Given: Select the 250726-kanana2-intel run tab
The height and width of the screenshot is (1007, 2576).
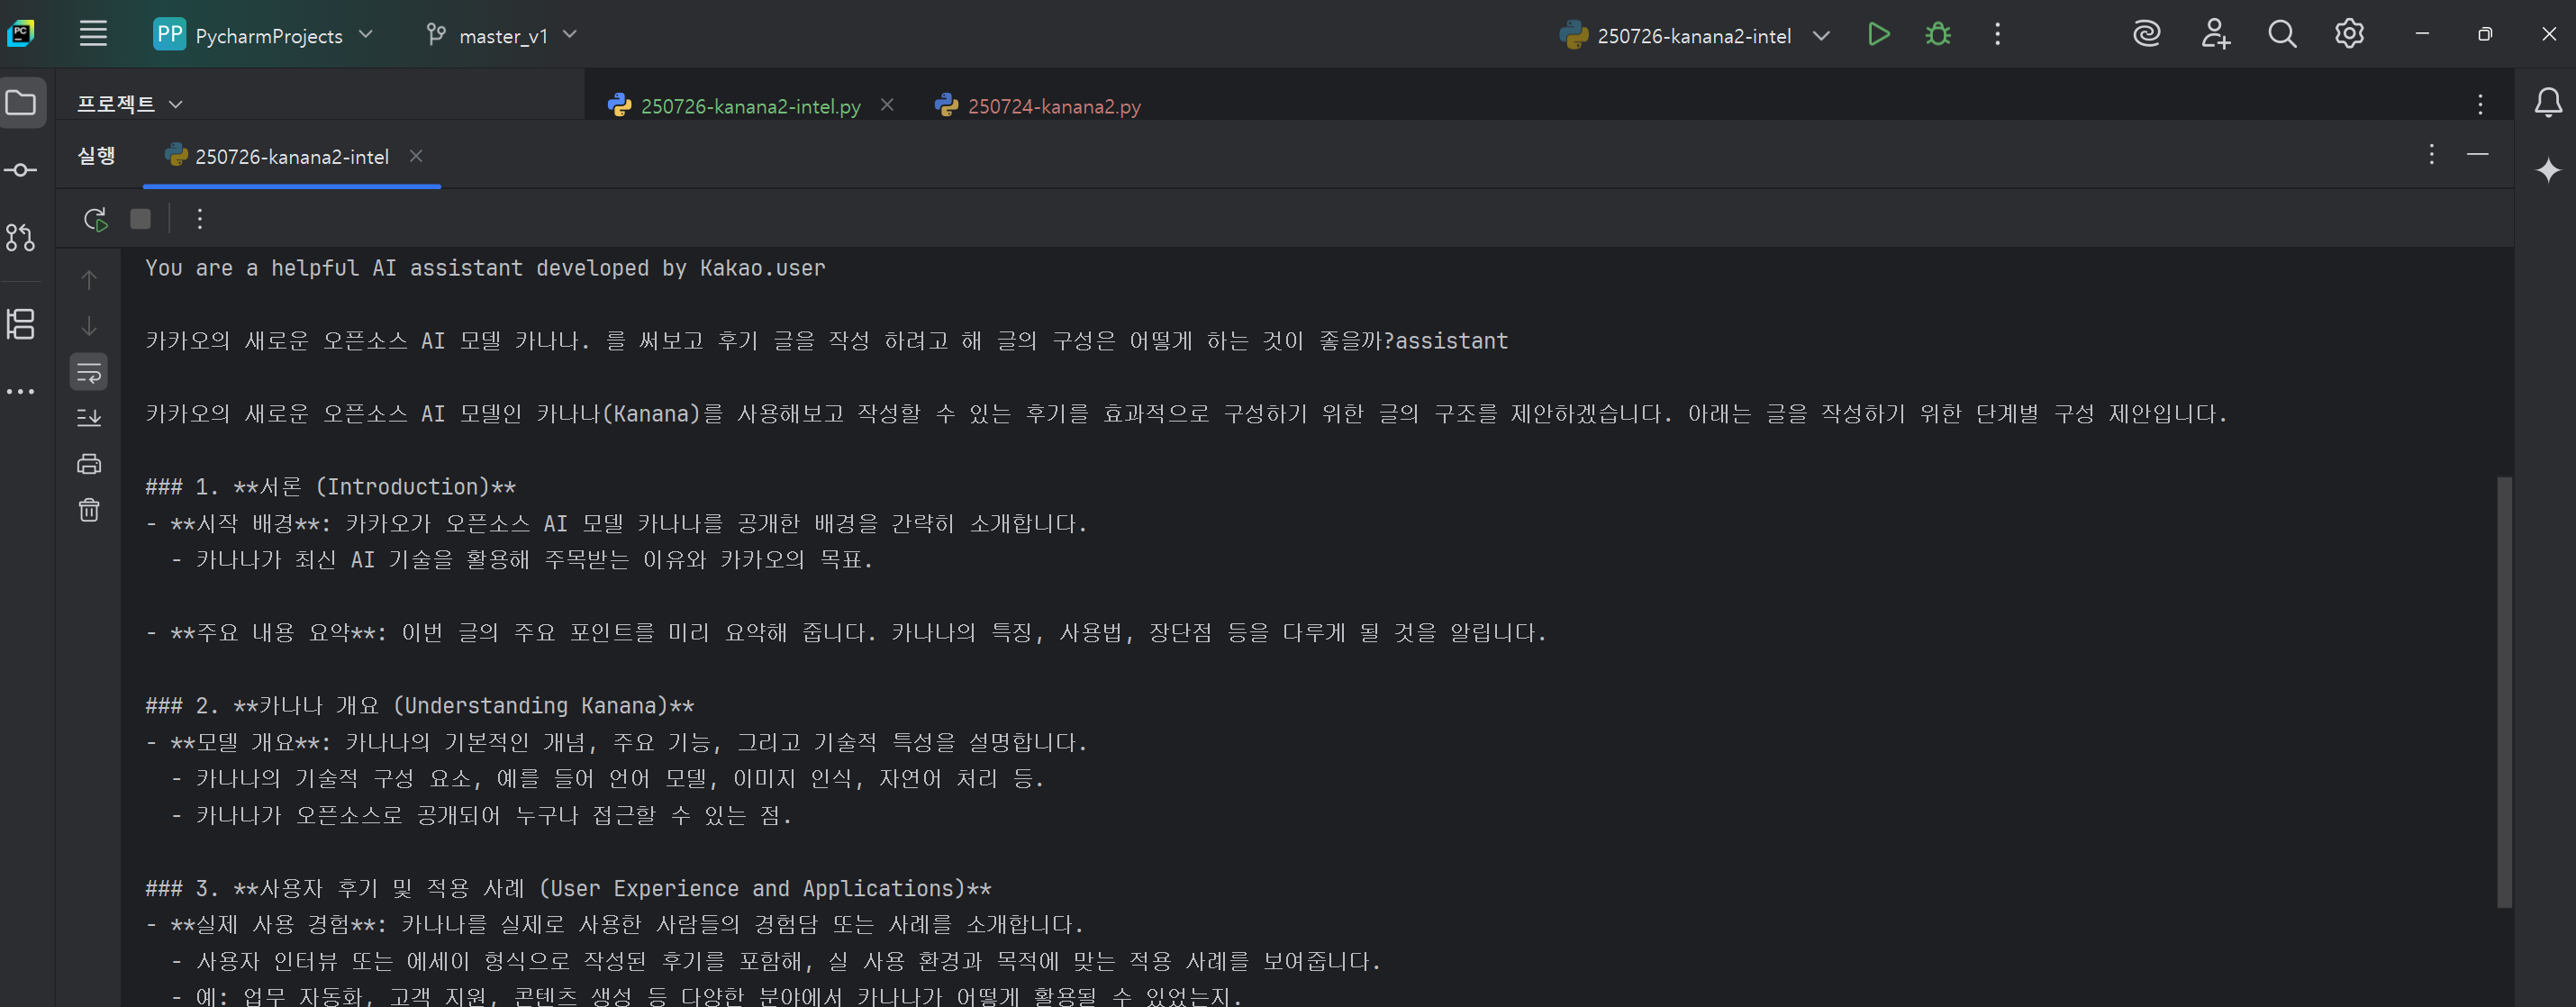Looking at the screenshot, I should click(x=291, y=157).
